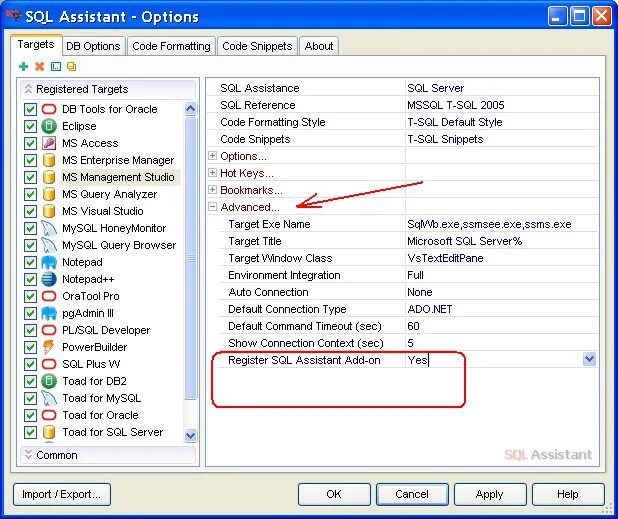618x519 pixels.
Task: Click the Toad for SQL Server cylinder icon
Action: point(49,432)
